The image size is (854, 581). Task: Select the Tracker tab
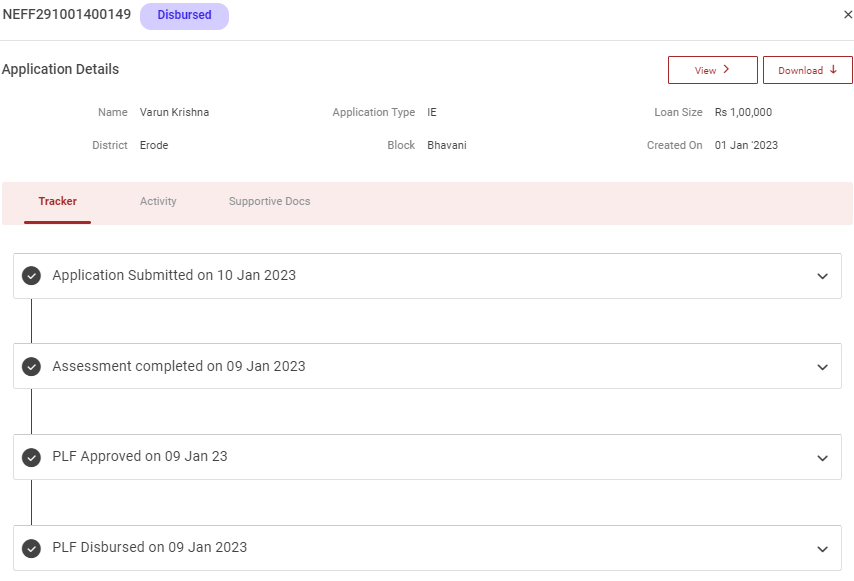57,202
